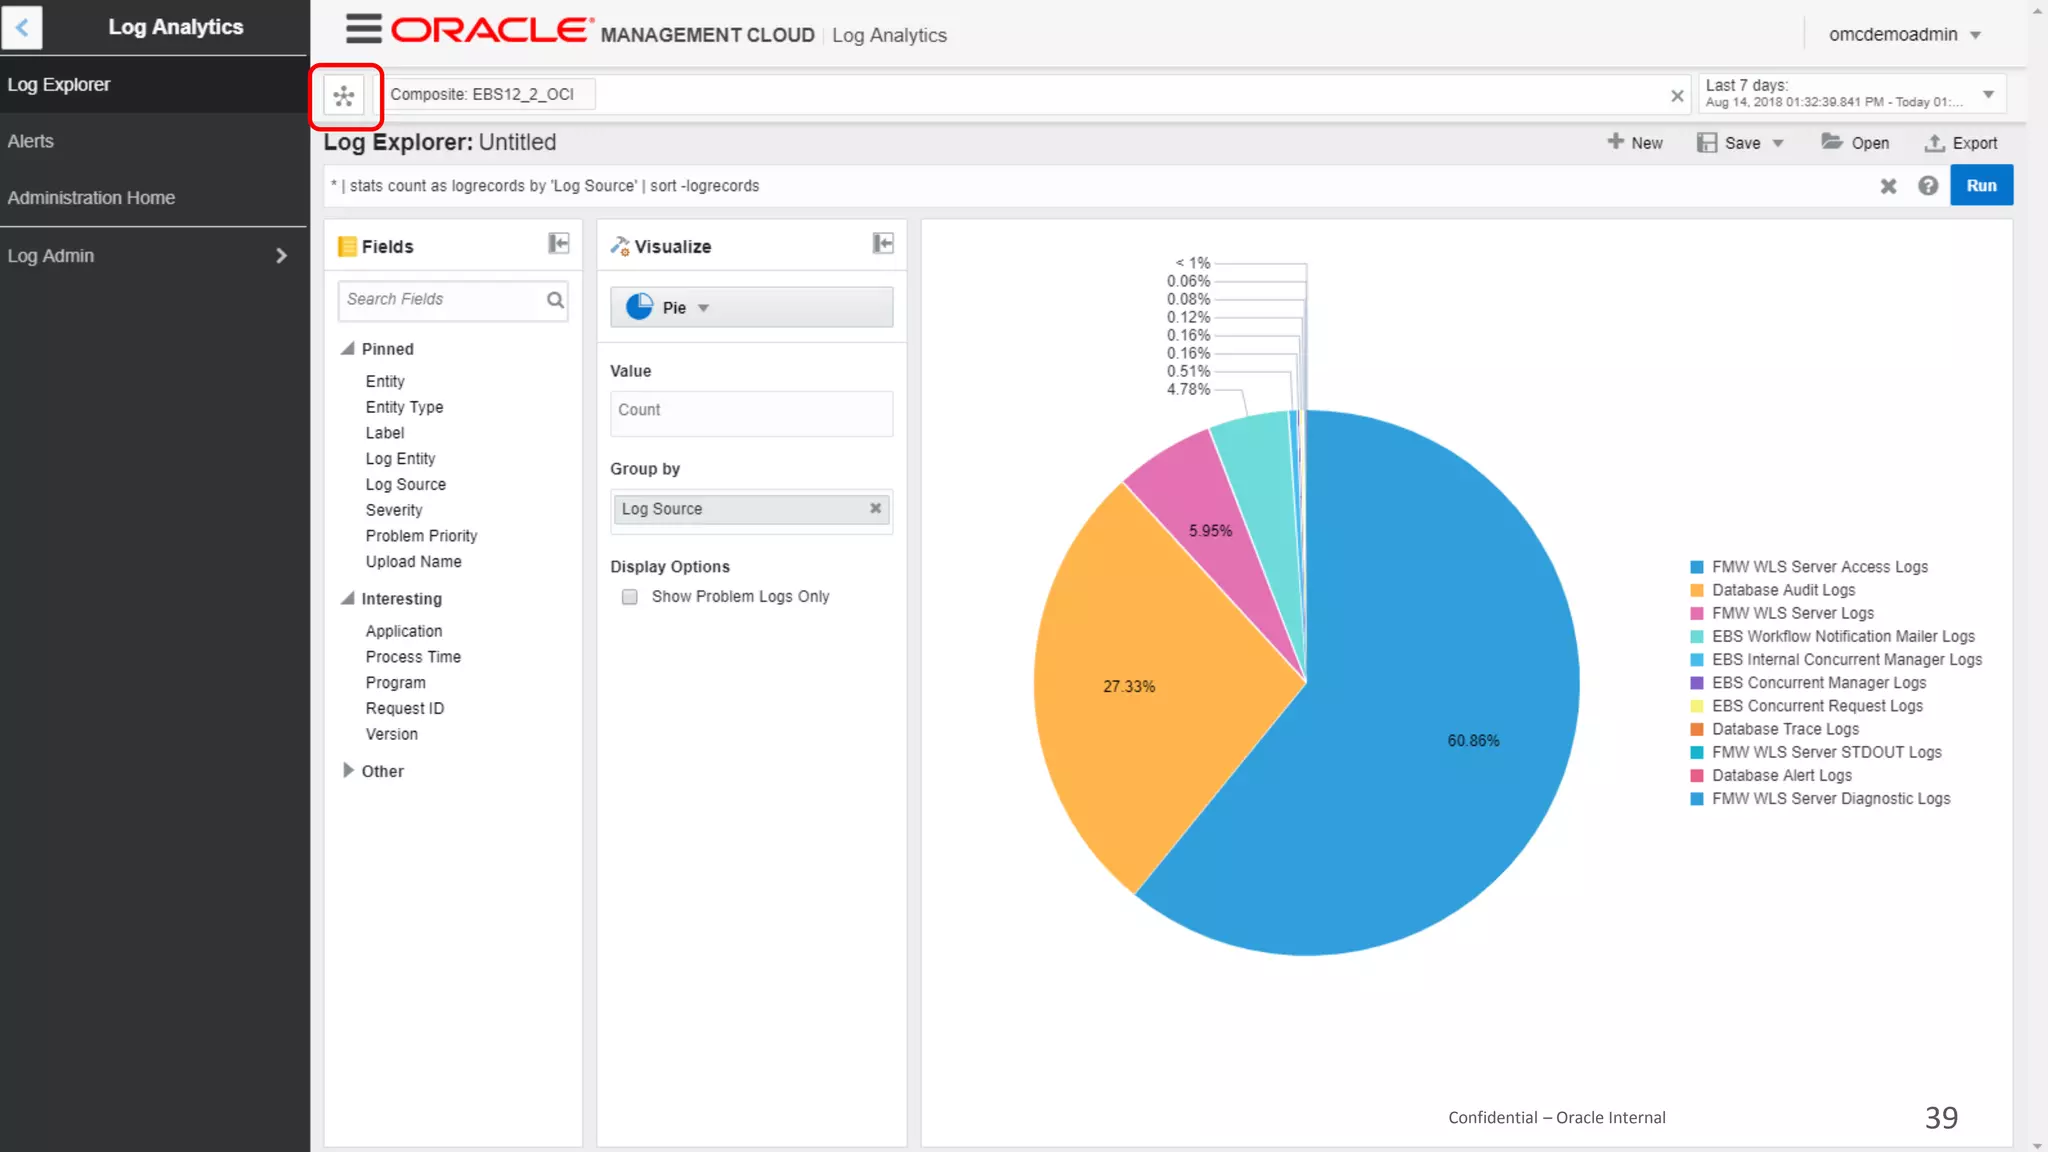Screen dimensions: 2048x1152
Task: Select the Program field
Action: coord(395,683)
